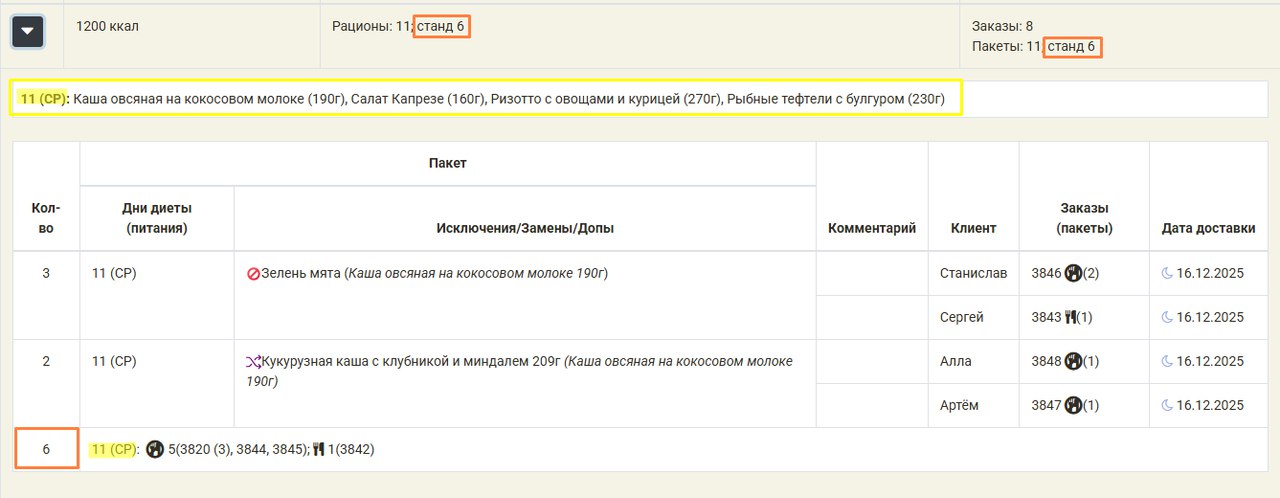1280x498 pixels.
Task: Click the red exclusion icon before Зелень мята
Action: [x=253, y=274]
